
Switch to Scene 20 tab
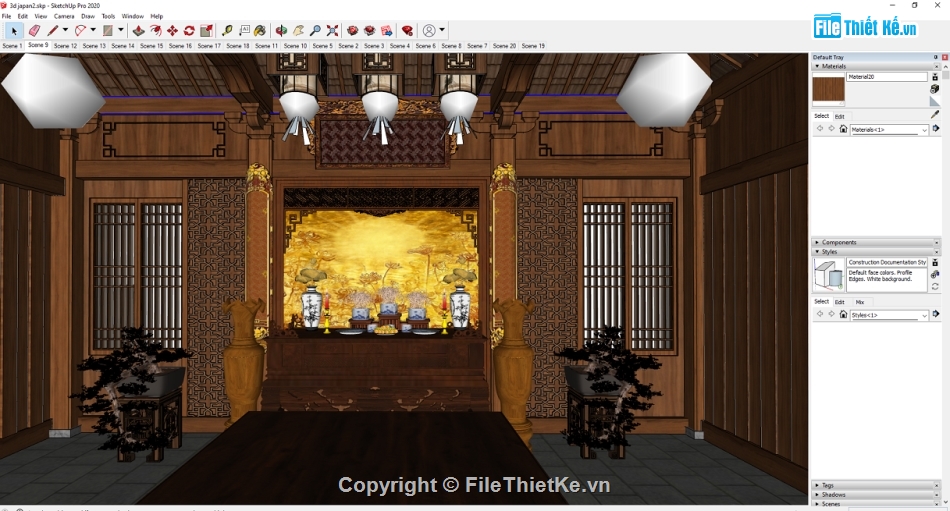pos(504,45)
